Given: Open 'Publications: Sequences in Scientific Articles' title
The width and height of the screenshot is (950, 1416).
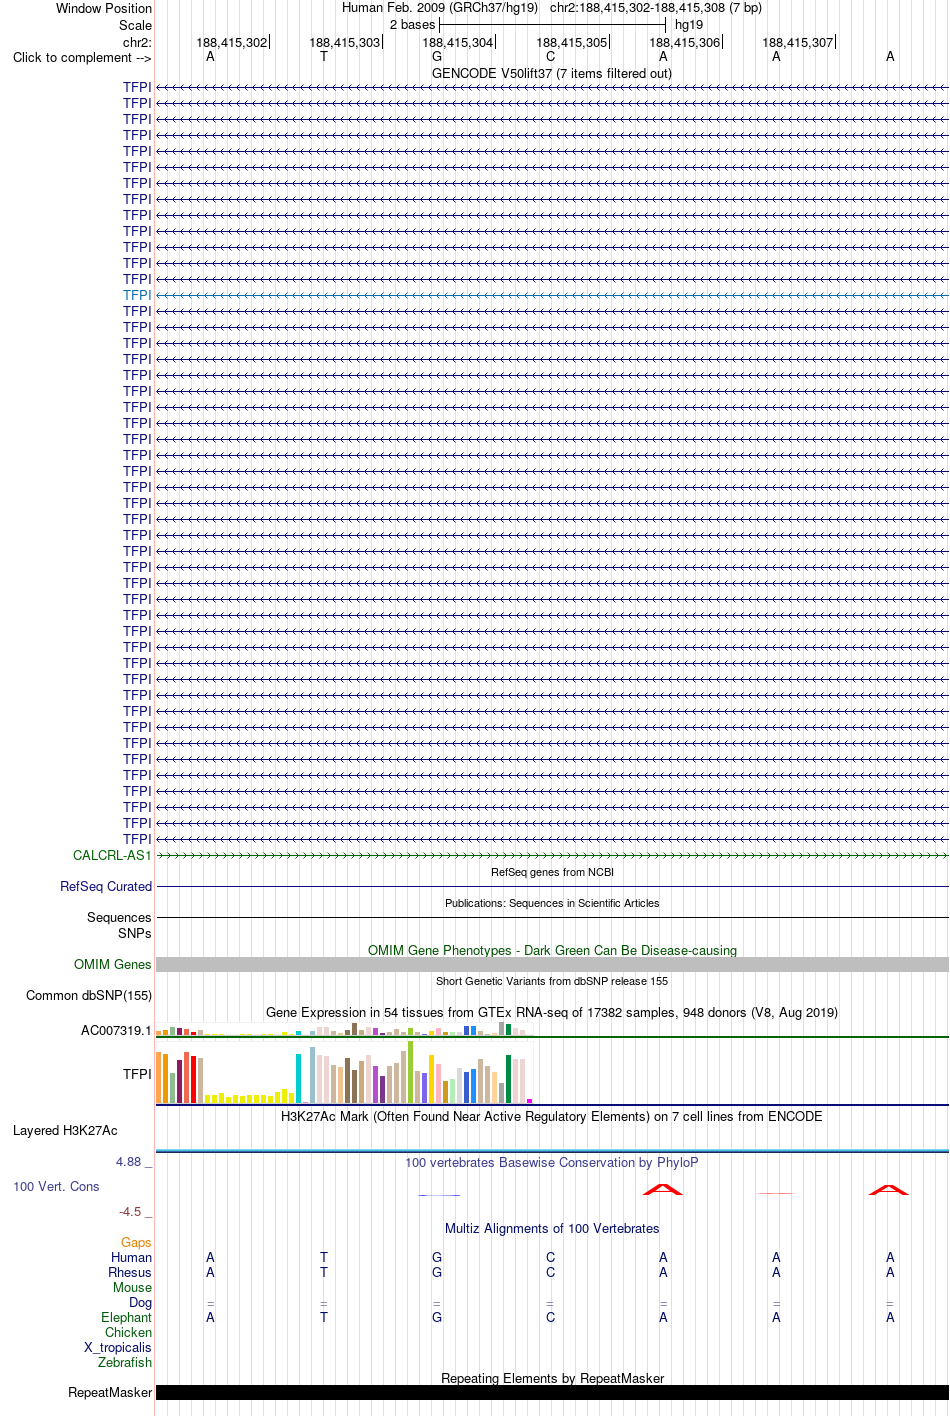Looking at the screenshot, I should (x=552, y=903).
